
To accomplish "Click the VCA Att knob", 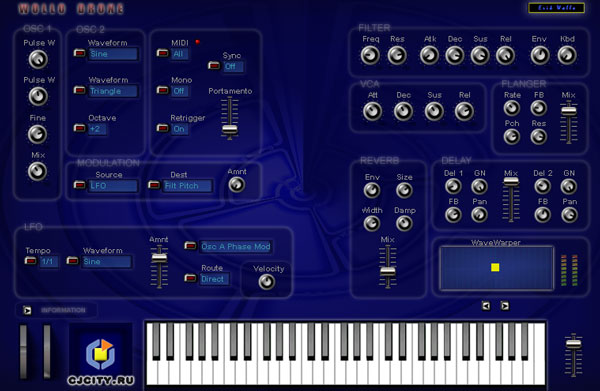I will [x=372, y=111].
